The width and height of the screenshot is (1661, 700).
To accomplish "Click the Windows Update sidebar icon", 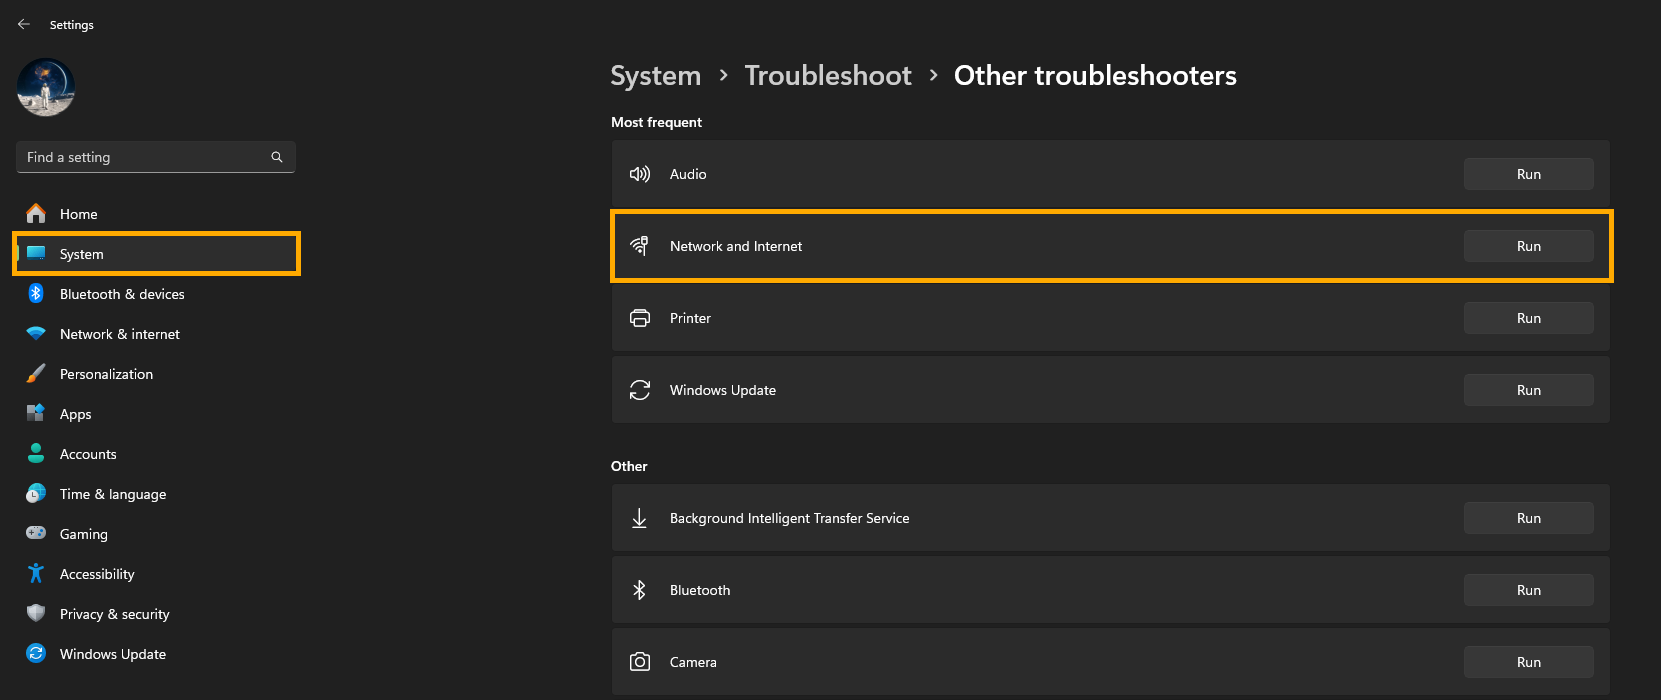I will pos(36,653).
